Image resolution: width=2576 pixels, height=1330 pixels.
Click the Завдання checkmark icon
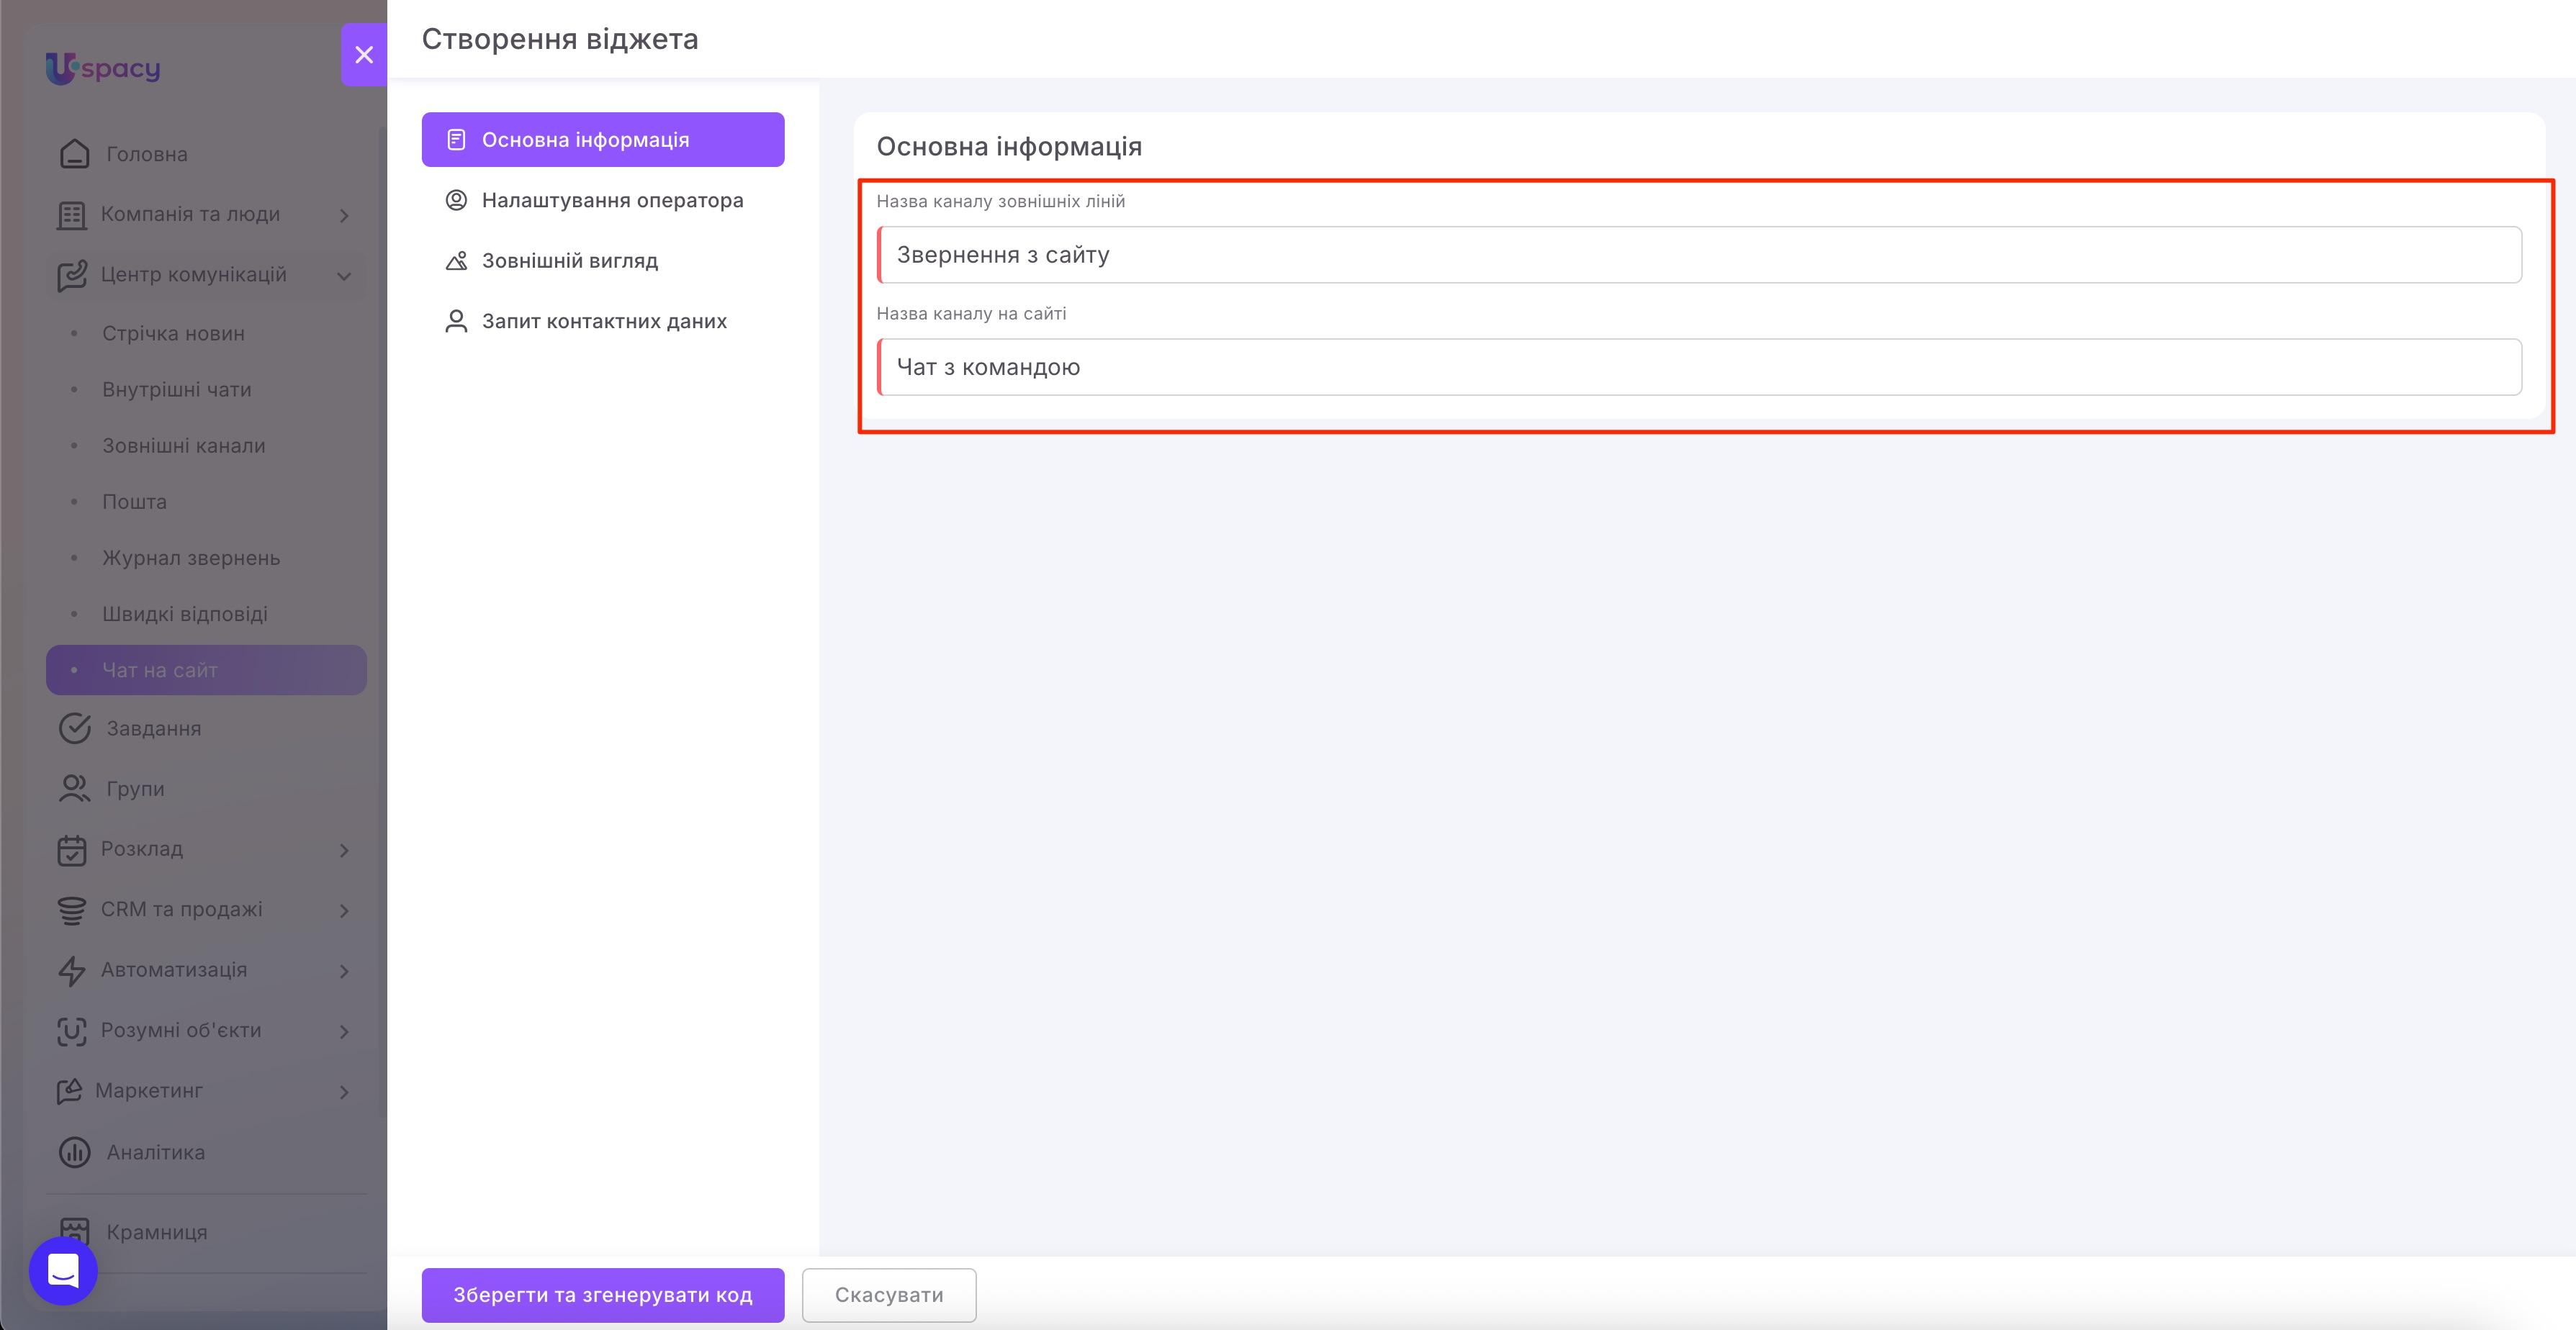(74, 728)
